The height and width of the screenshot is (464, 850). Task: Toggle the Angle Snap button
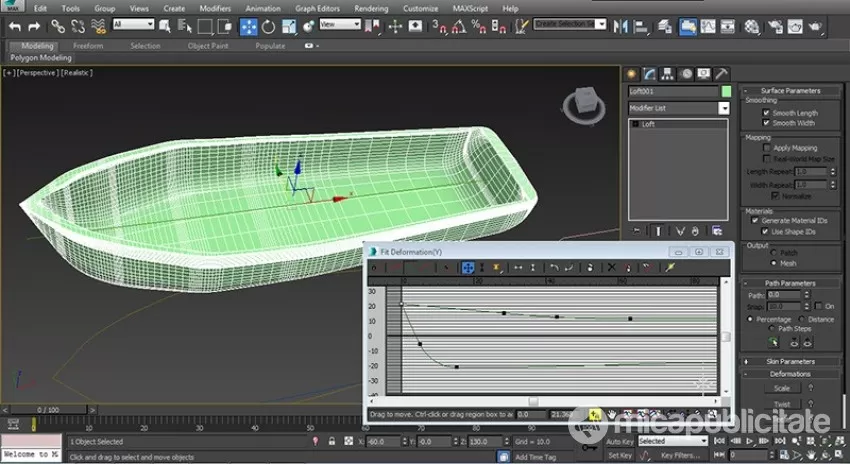(459, 26)
